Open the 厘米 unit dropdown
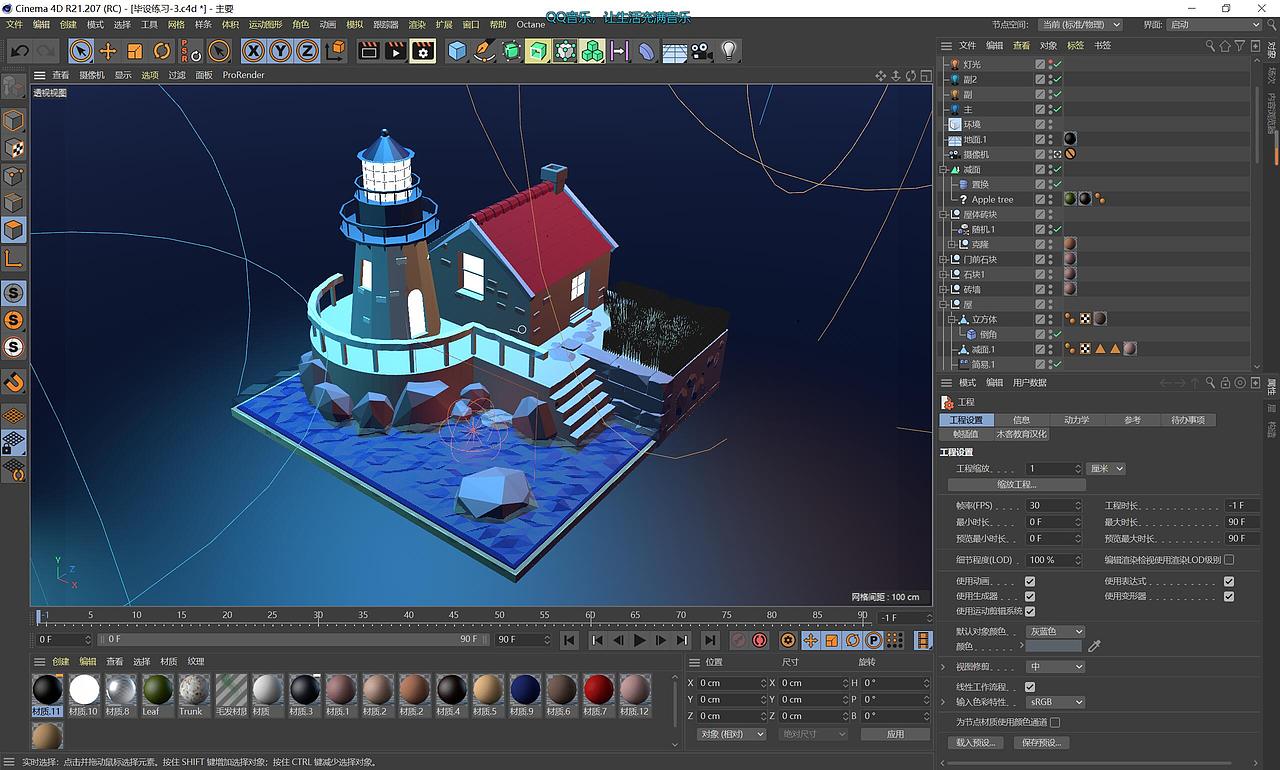 1105,468
